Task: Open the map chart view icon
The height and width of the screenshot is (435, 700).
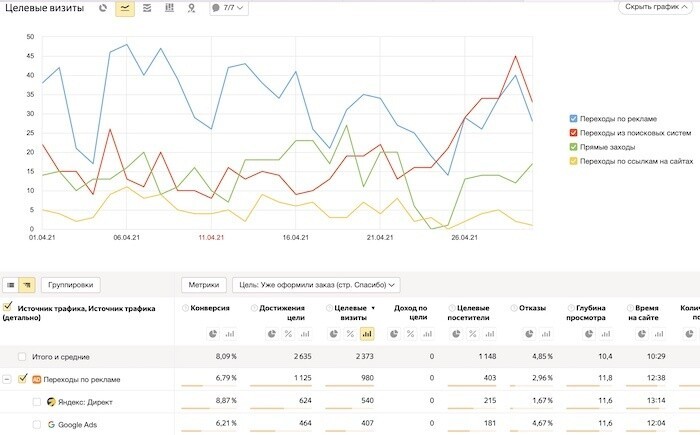Action: [192, 8]
